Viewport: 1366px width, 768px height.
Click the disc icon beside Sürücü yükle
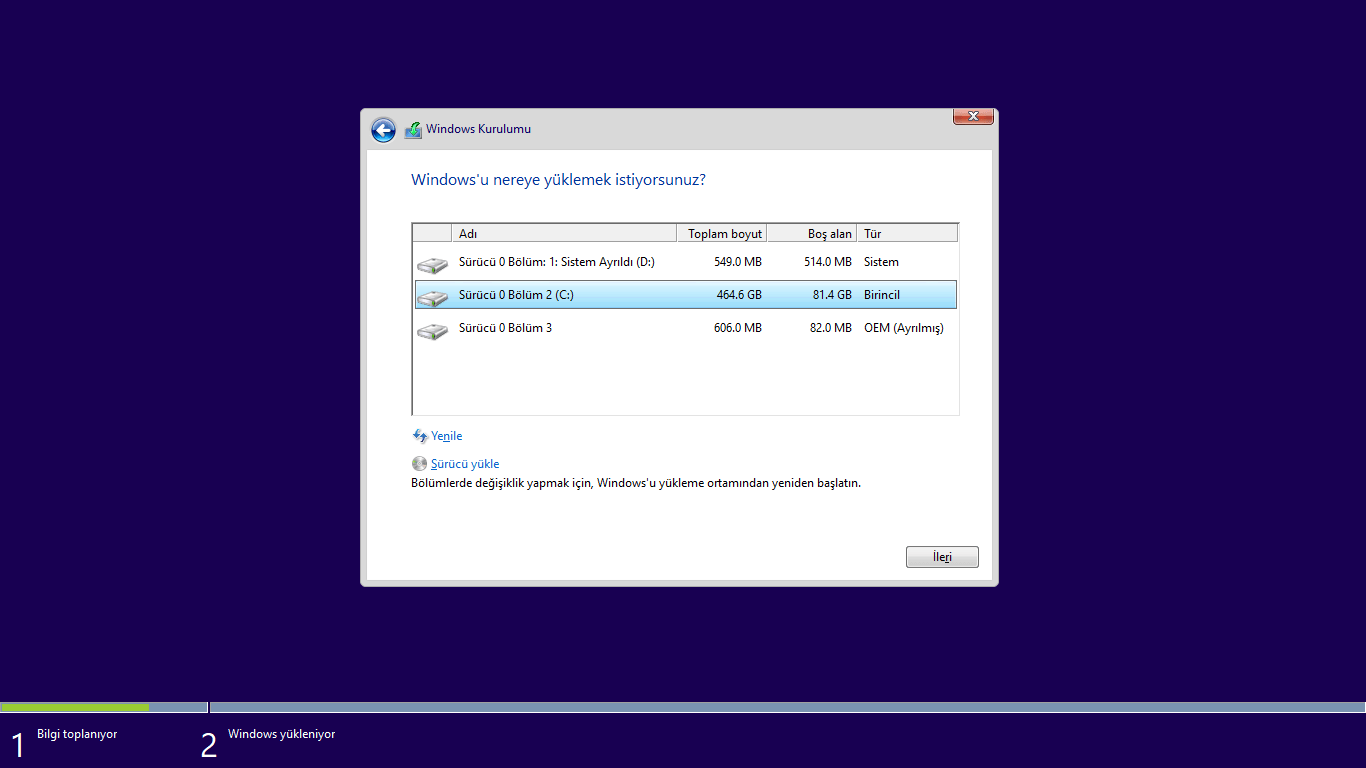tap(419, 464)
